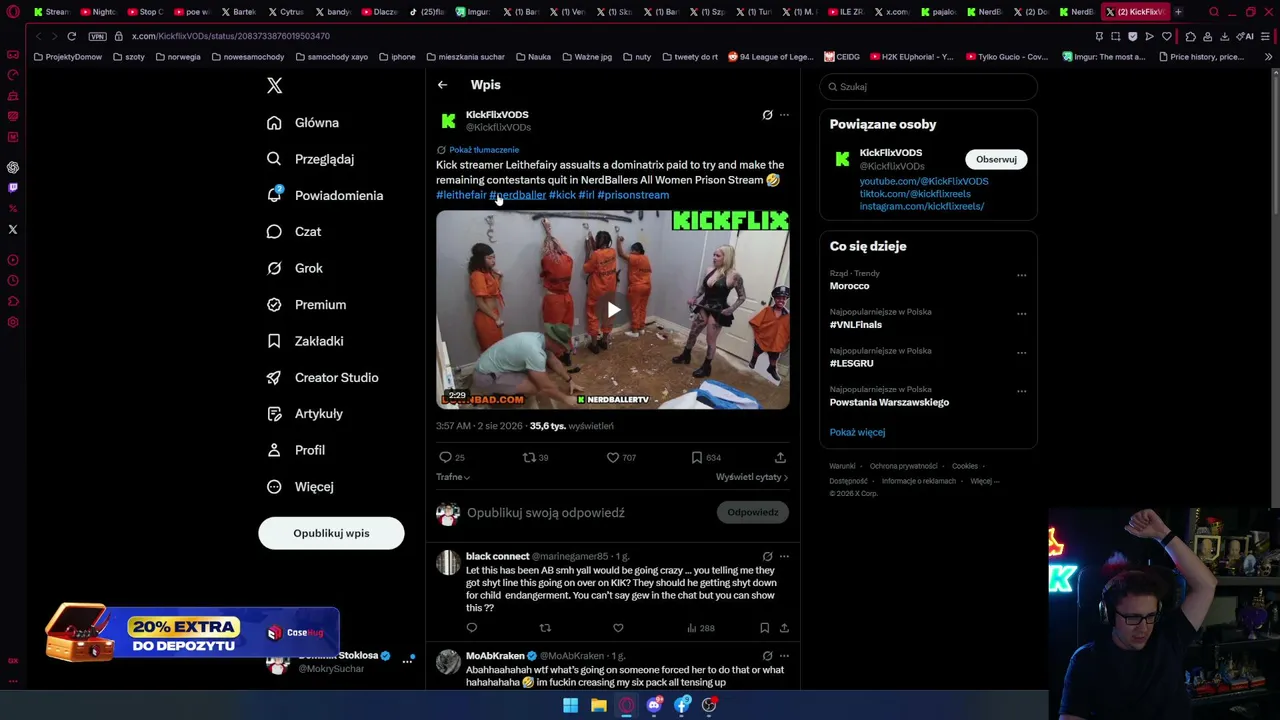Bookmark black connect's comment
This screenshot has height=720, width=1280.
pos(764,628)
